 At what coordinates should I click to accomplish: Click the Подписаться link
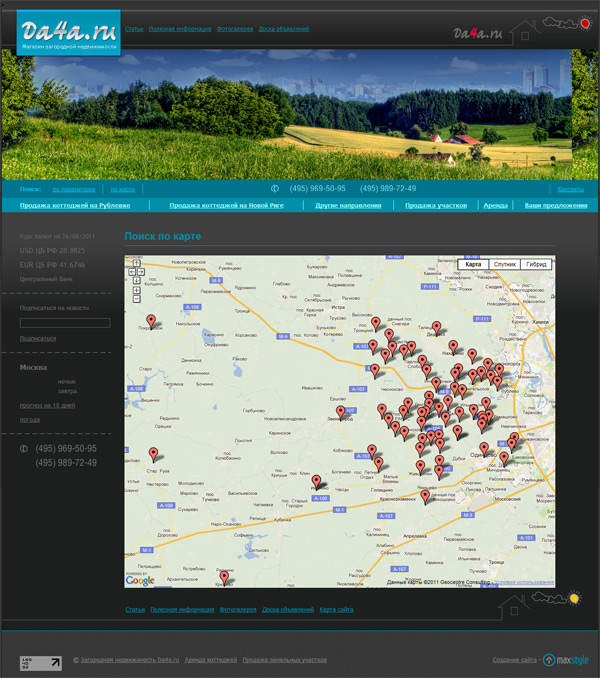point(38,338)
